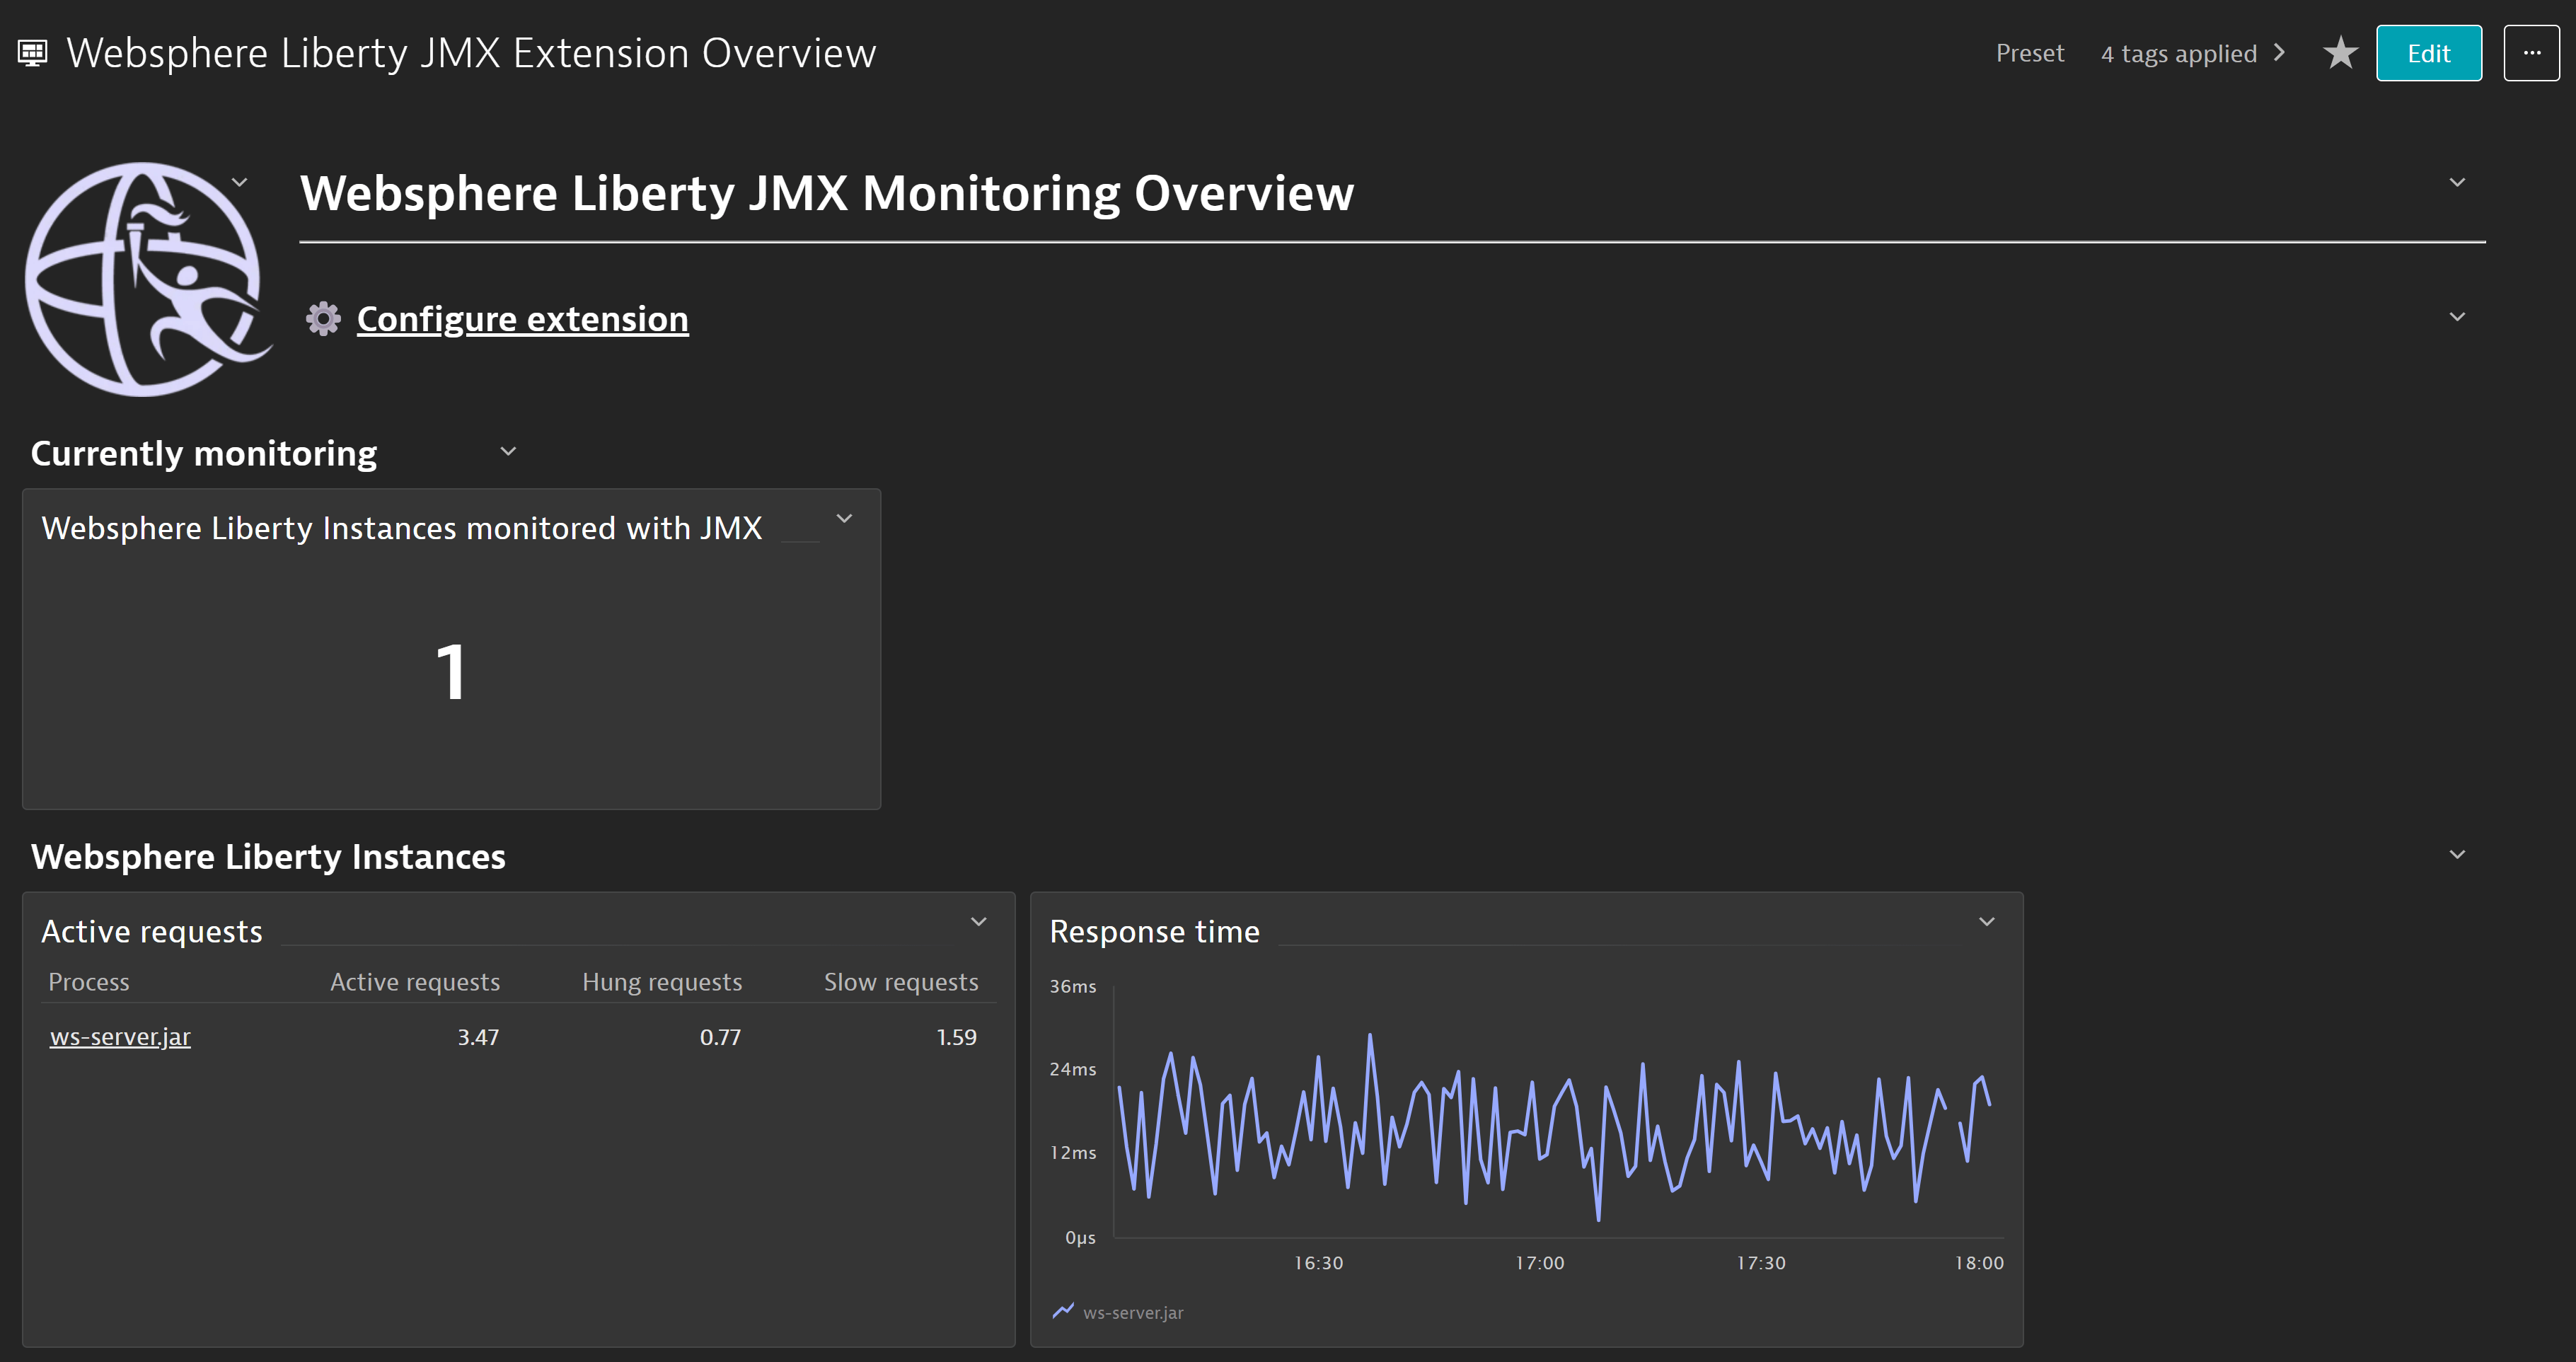Click the ws-server.jar chart legend entry
This screenshot has height=1362, width=2576.
tap(1132, 1312)
